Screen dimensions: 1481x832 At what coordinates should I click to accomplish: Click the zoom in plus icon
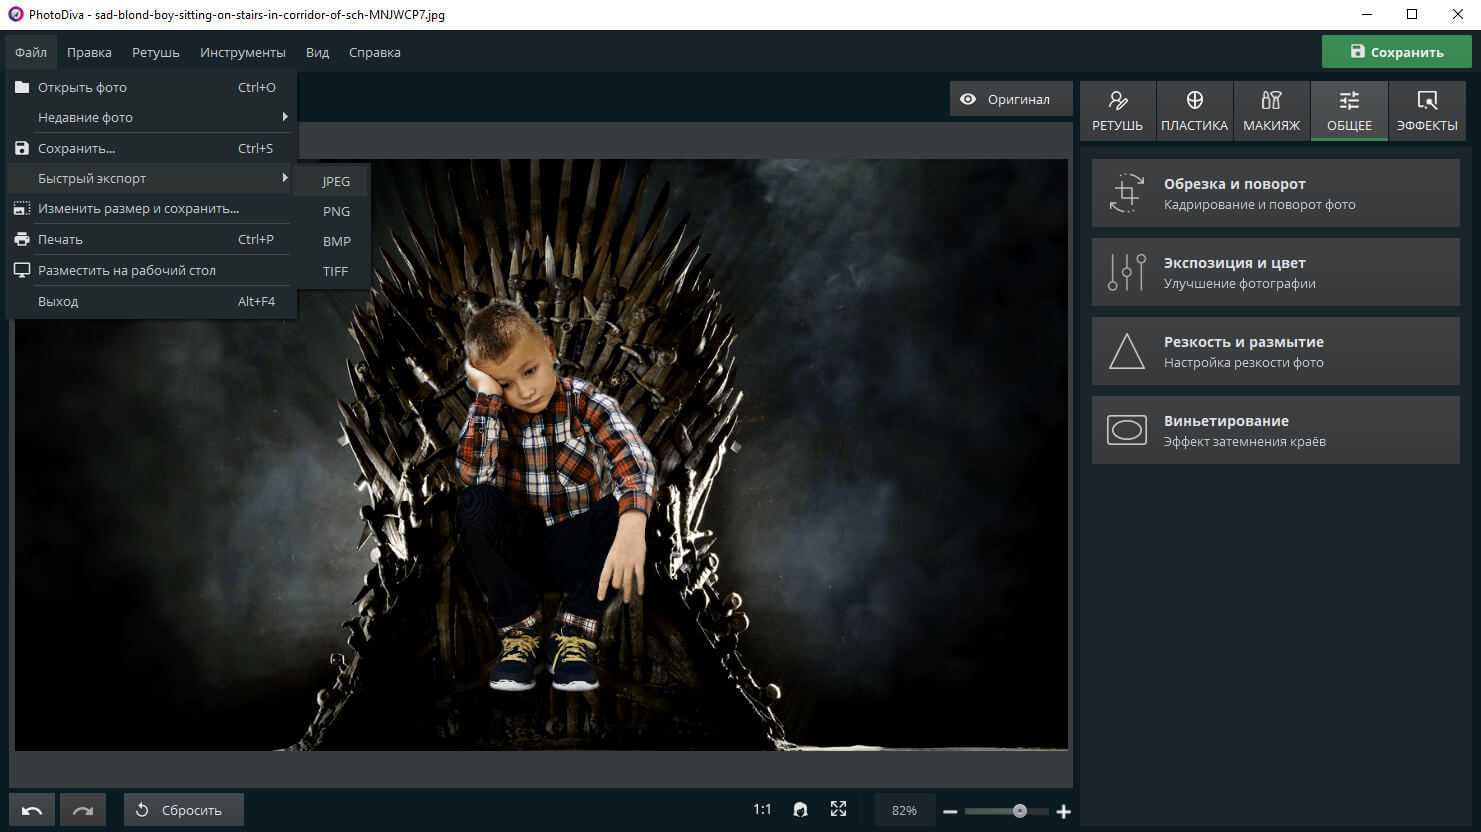tap(1064, 811)
